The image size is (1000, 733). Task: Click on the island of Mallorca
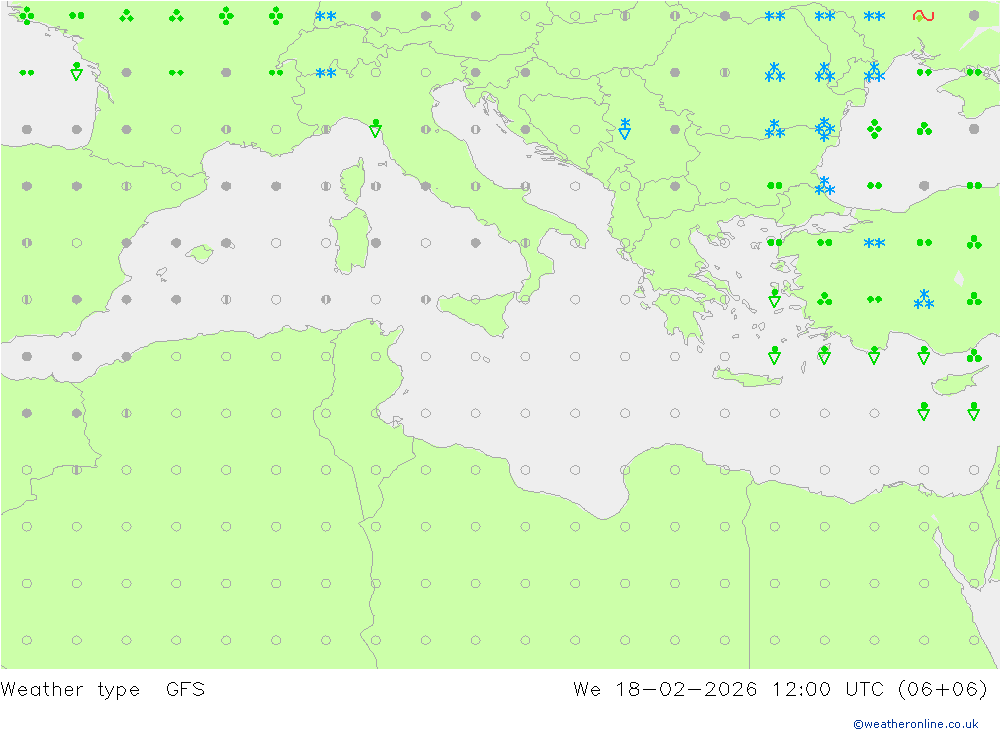click(200, 253)
